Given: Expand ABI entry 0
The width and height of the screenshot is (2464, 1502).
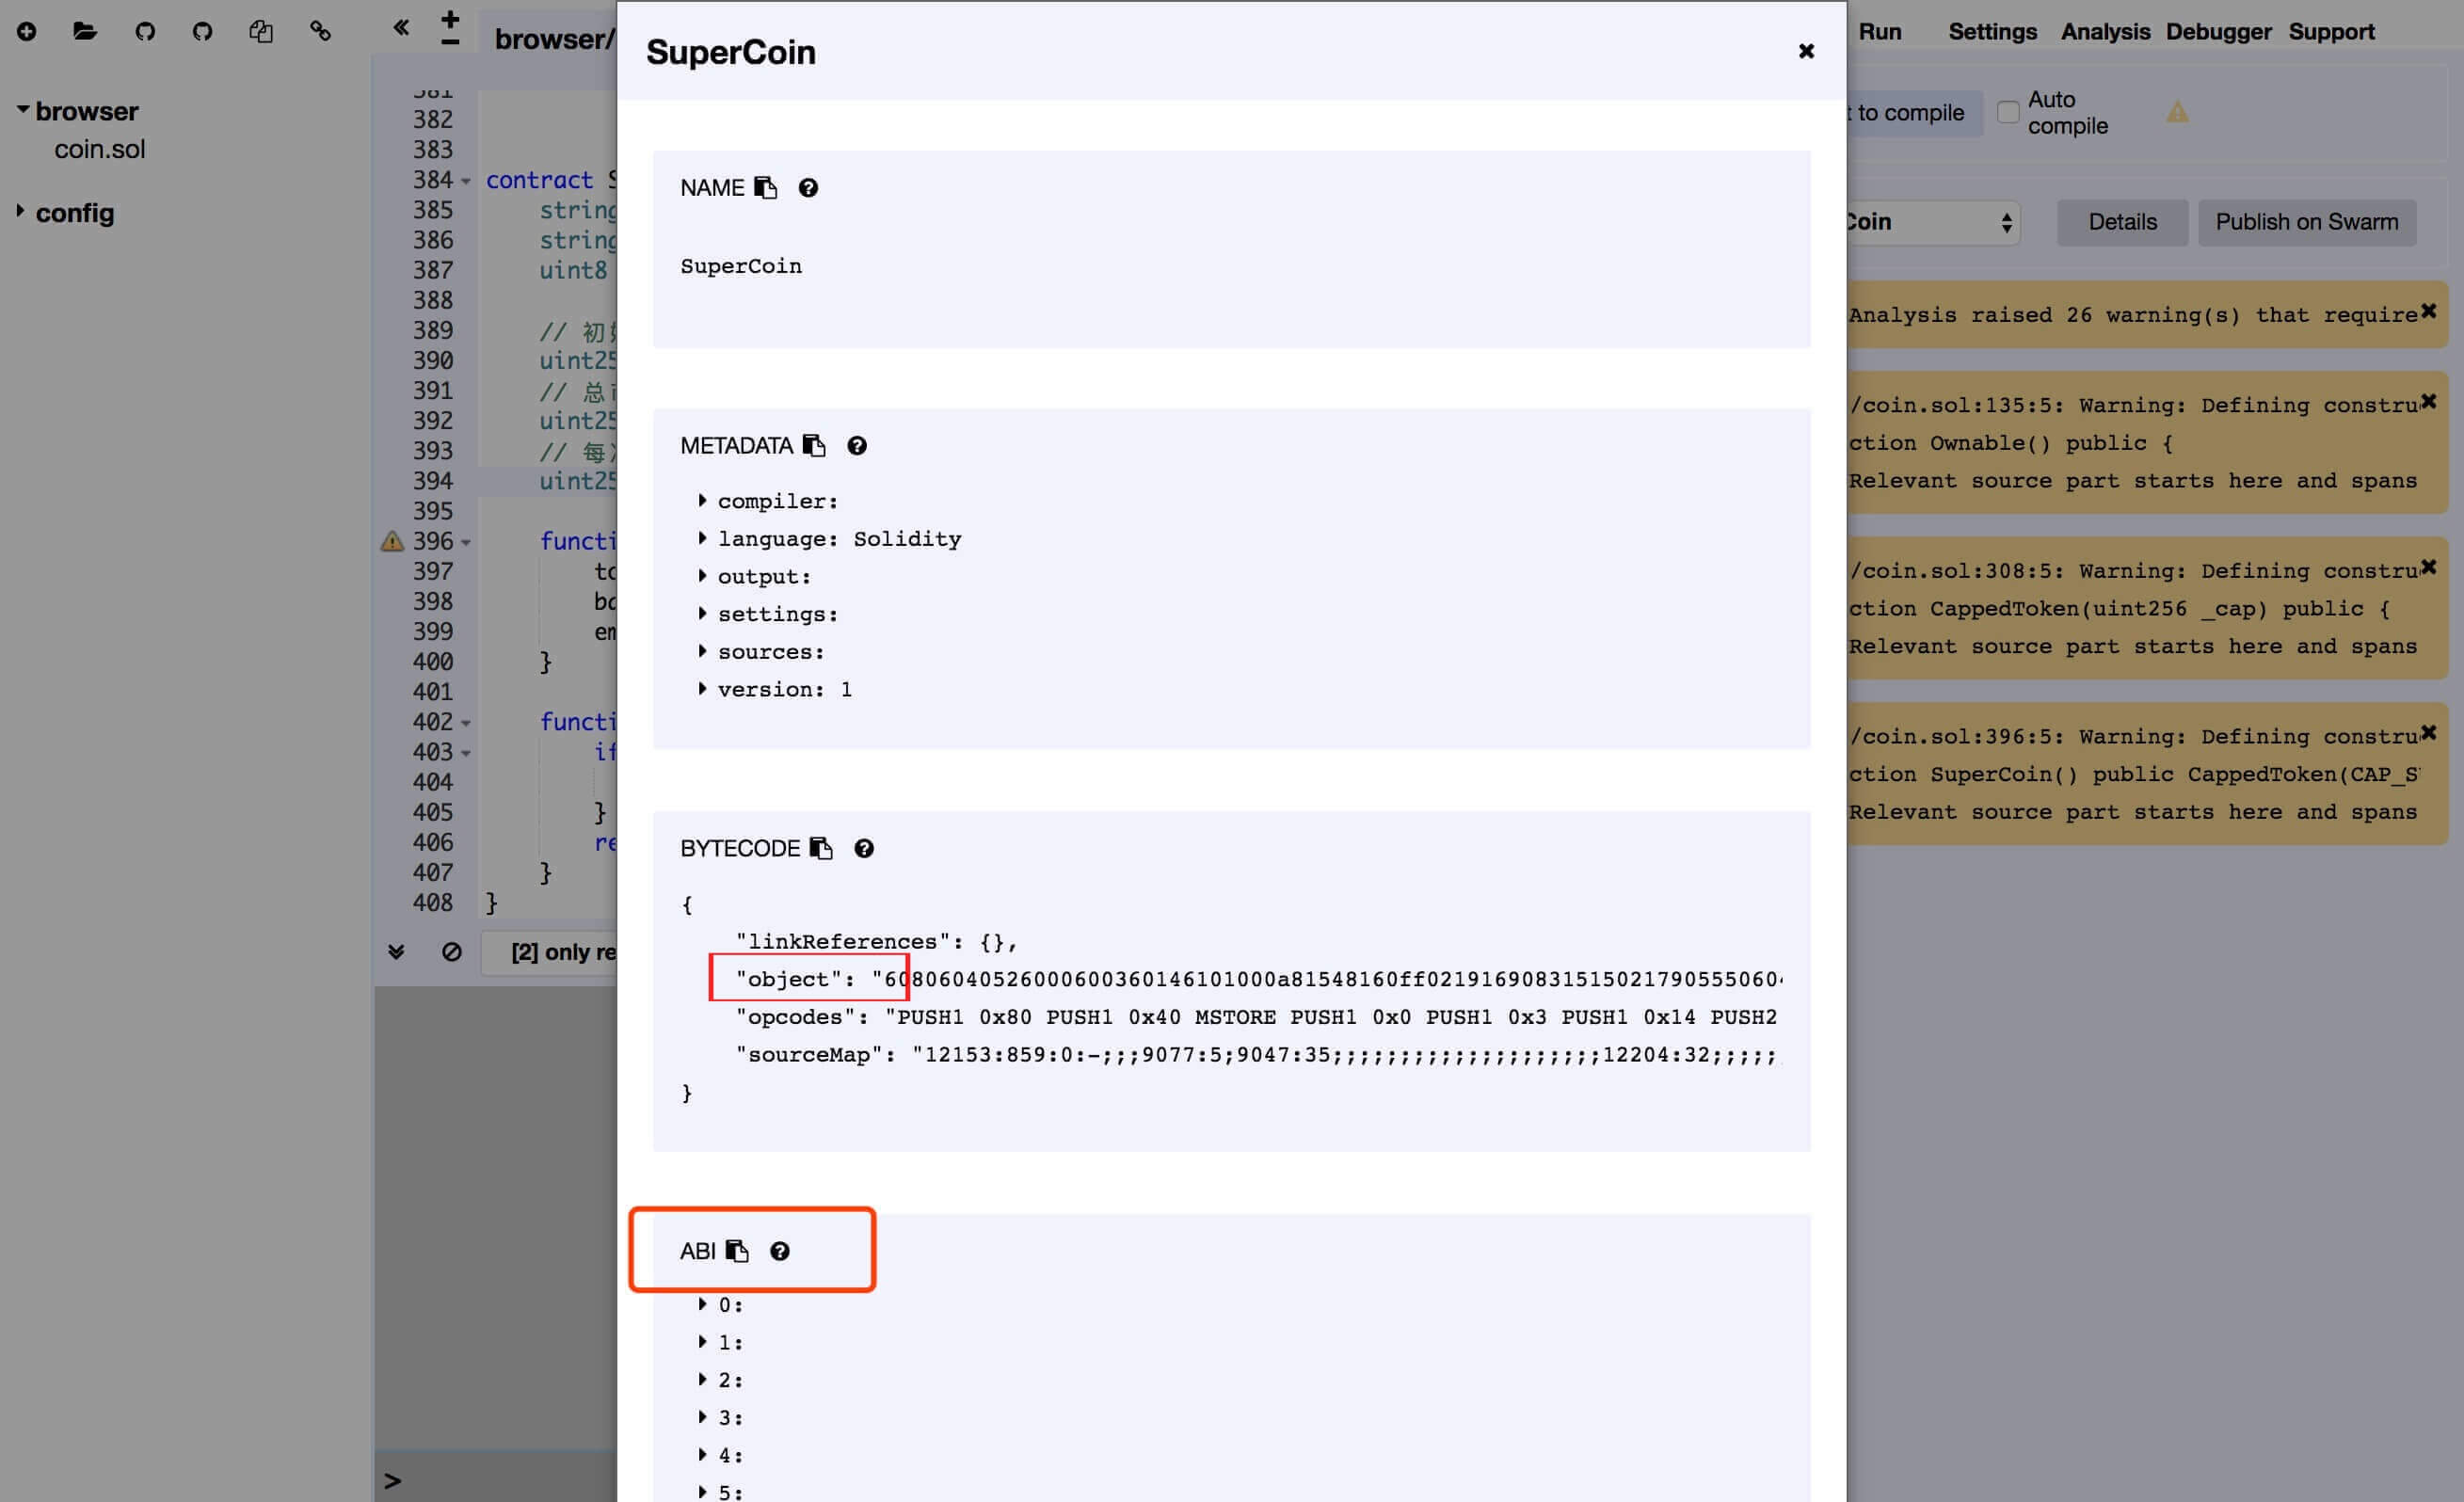Looking at the screenshot, I should click(702, 1304).
